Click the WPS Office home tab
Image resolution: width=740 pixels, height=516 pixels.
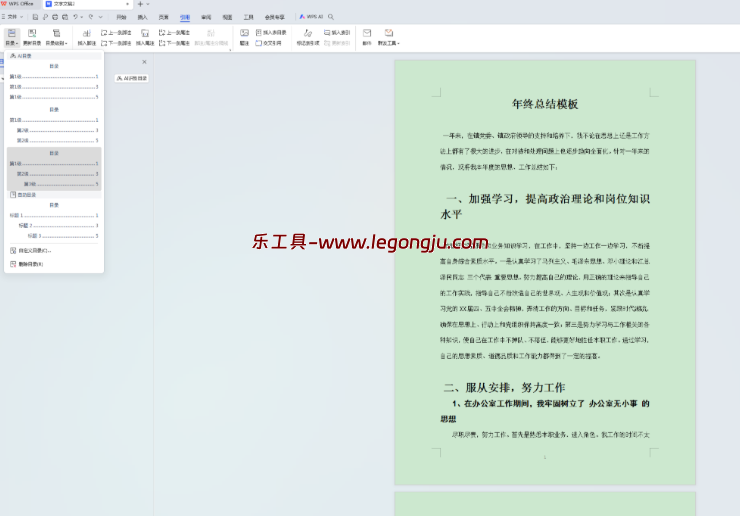[x=17, y=4]
